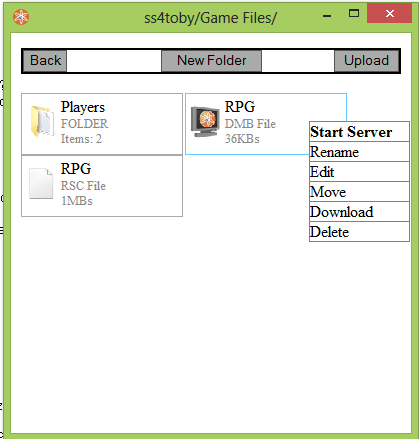Select Rename in the context menu

[x=359, y=152]
